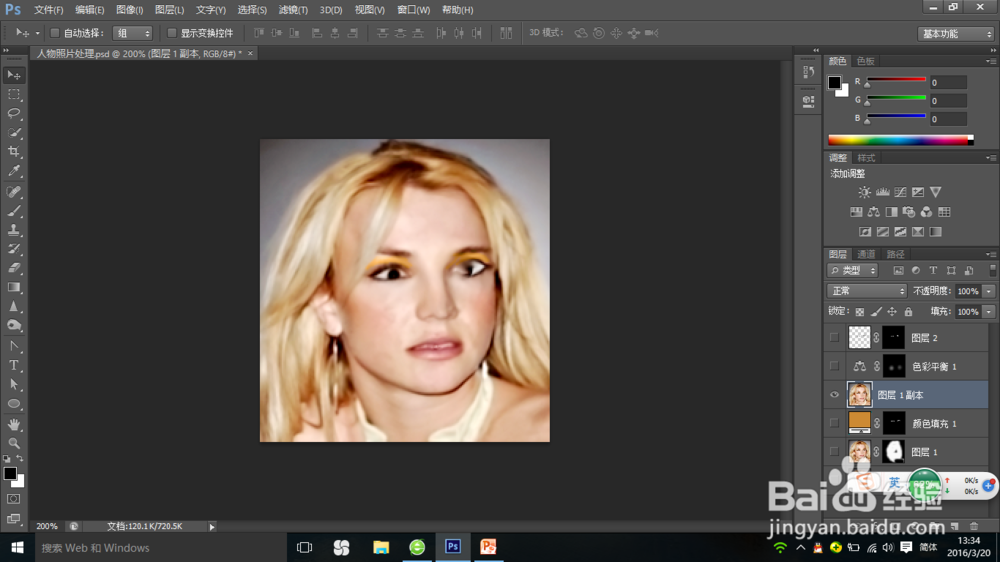Show the 色彩平衡 1 layer

(x=834, y=366)
